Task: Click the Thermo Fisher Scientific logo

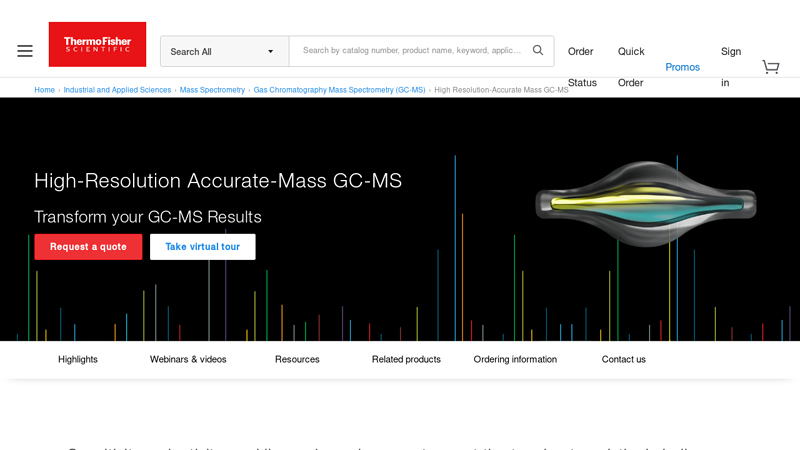Action: point(97,44)
